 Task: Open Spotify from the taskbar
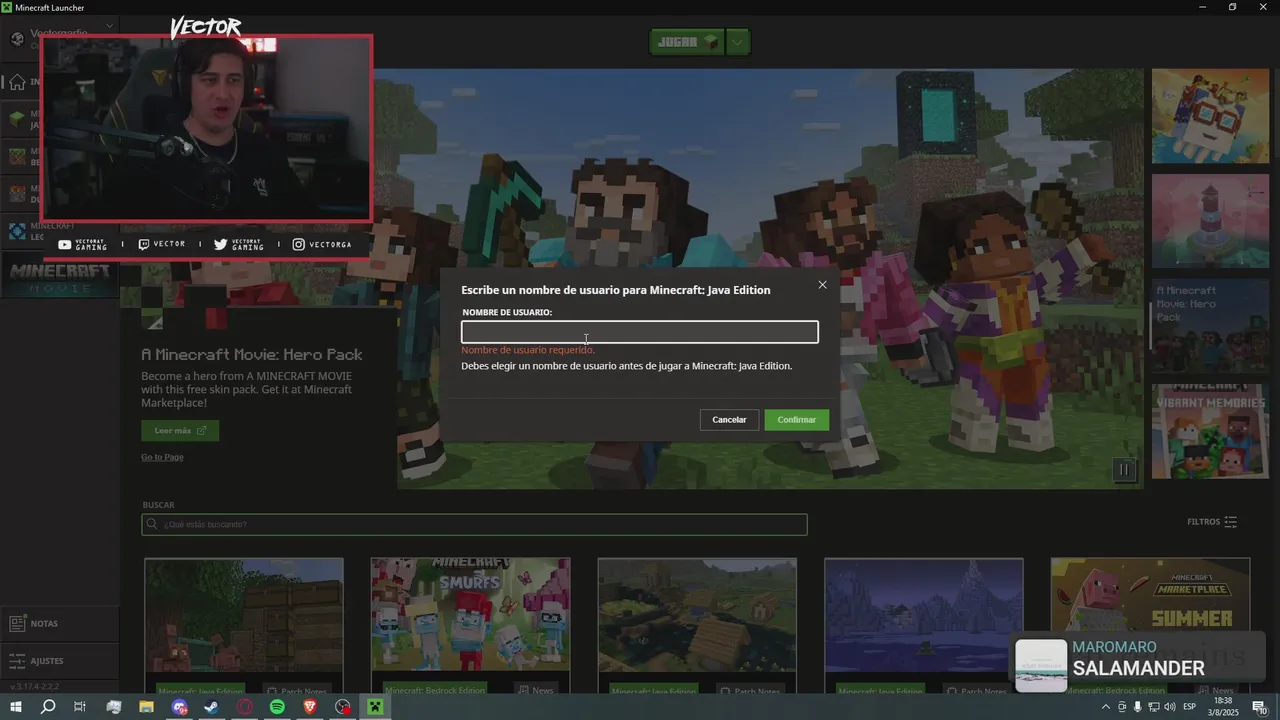tap(277, 707)
